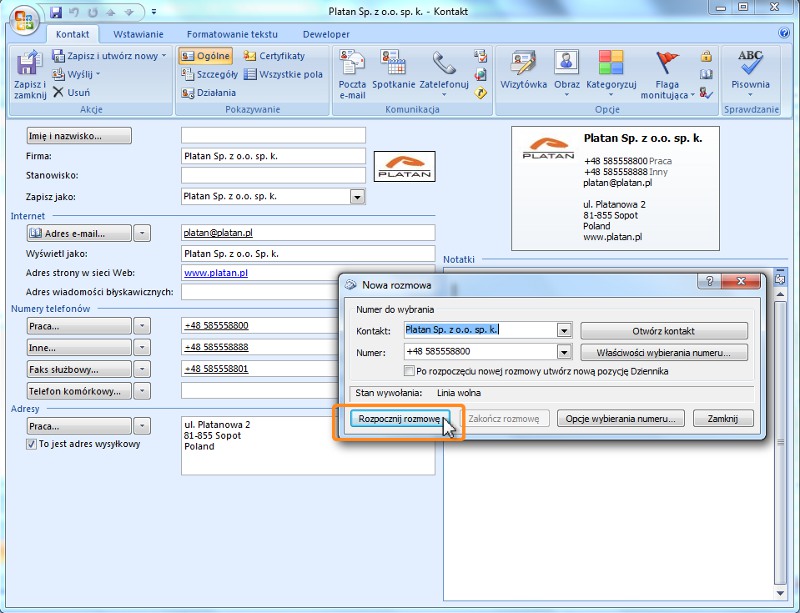Open Opcje wybierania numeru

[620, 419]
